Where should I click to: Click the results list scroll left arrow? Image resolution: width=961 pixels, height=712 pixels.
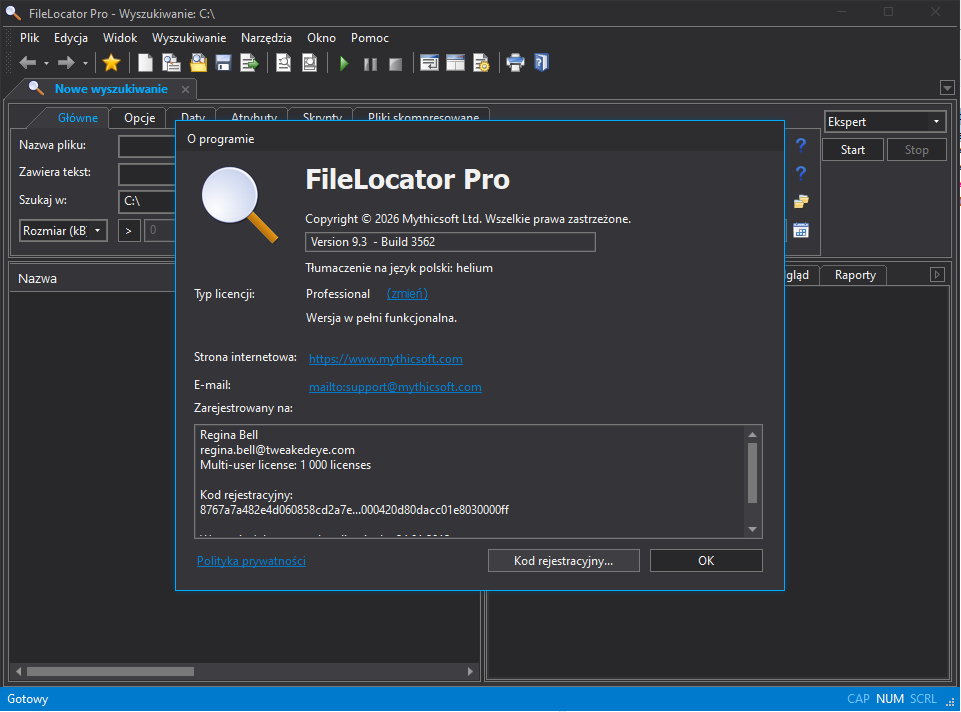pyautogui.click(x=18, y=672)
